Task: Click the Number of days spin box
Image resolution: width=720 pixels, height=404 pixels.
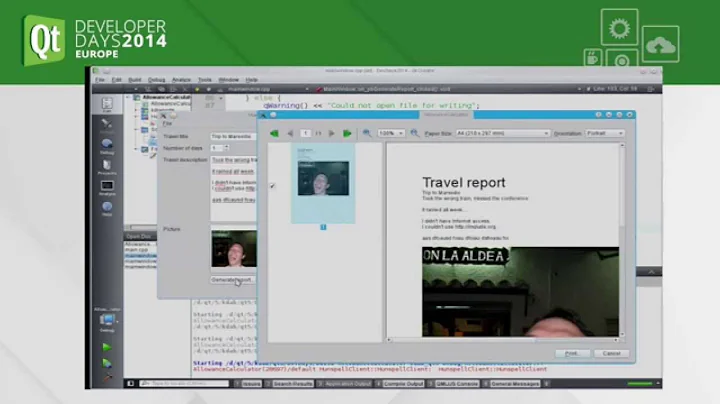Action: (x=220, y=148)
